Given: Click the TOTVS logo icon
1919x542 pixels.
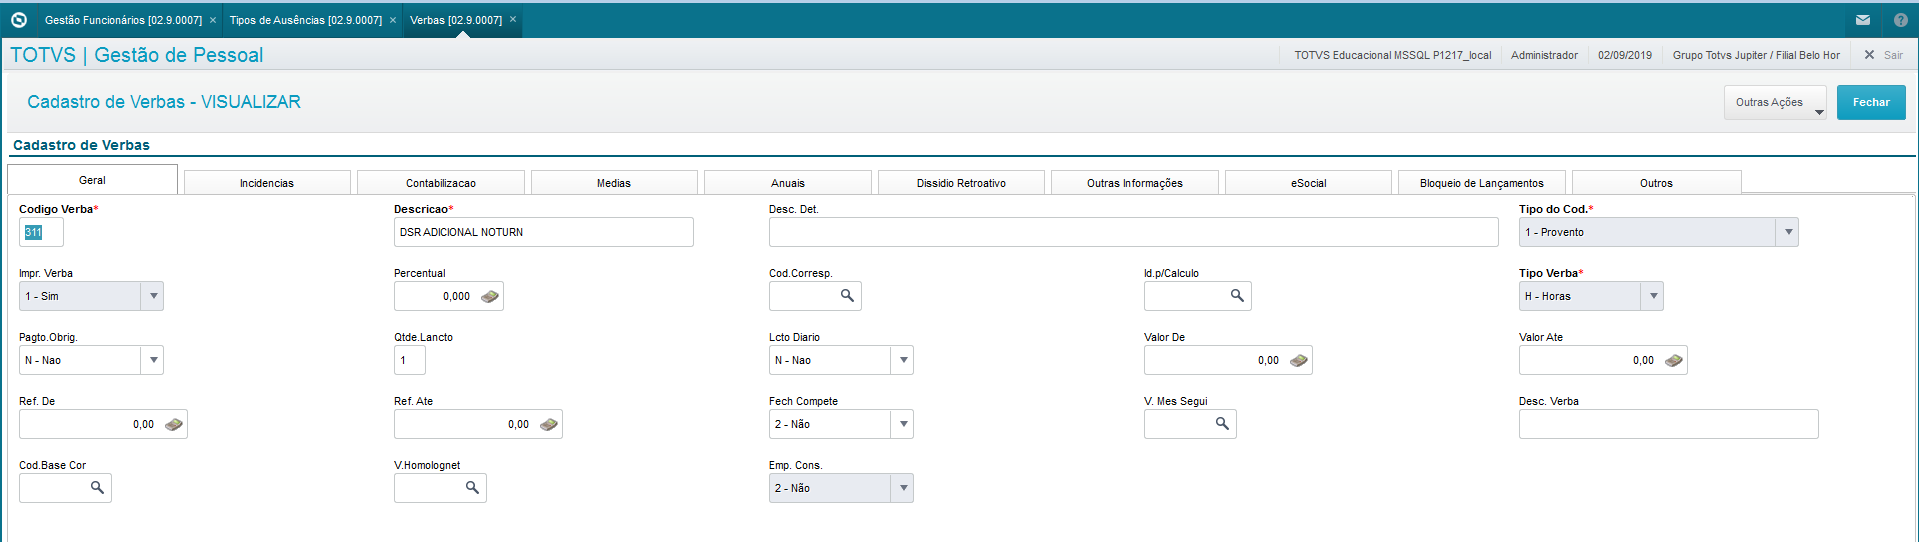Looking at the screenshot, I should pos(18,19).
